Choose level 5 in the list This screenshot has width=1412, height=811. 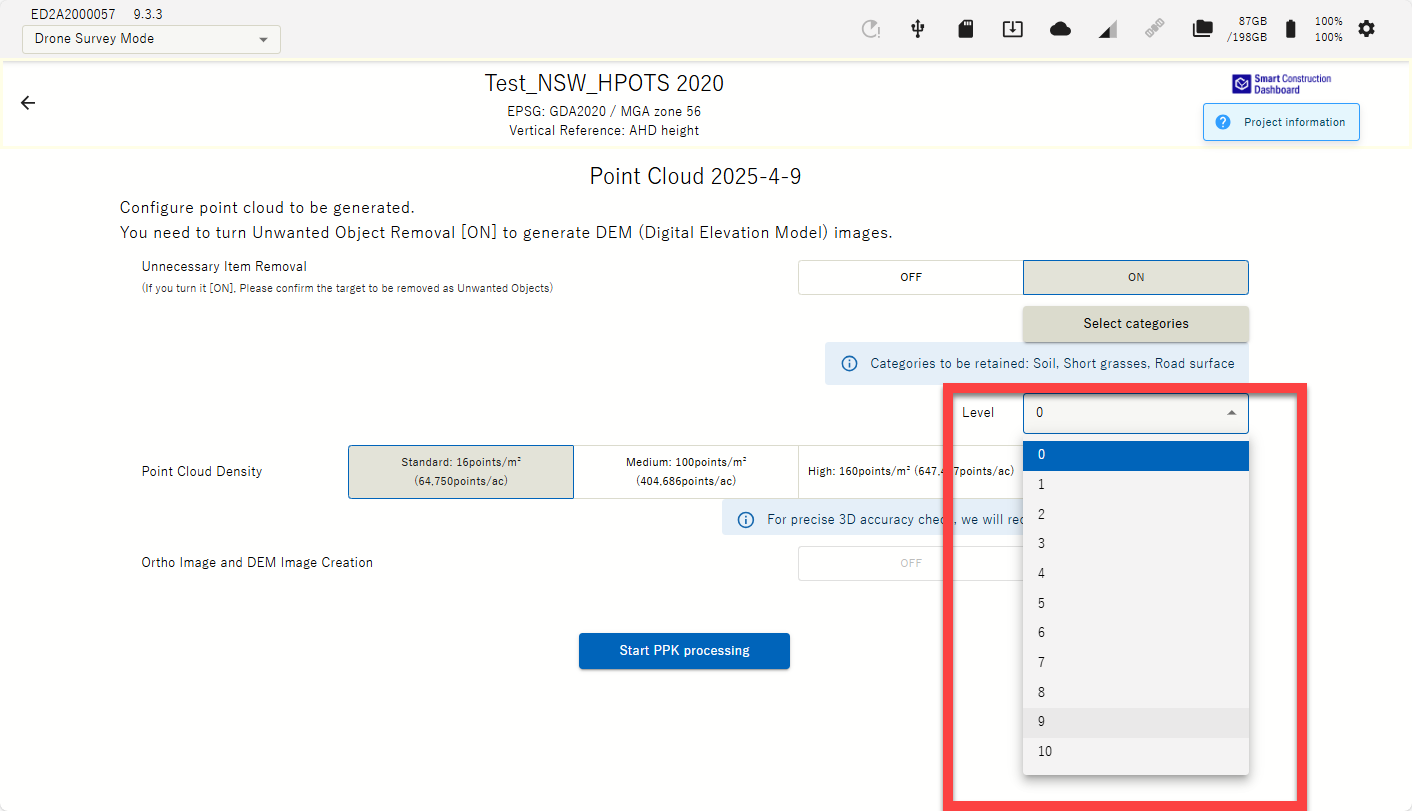(x=1135, y=603)
